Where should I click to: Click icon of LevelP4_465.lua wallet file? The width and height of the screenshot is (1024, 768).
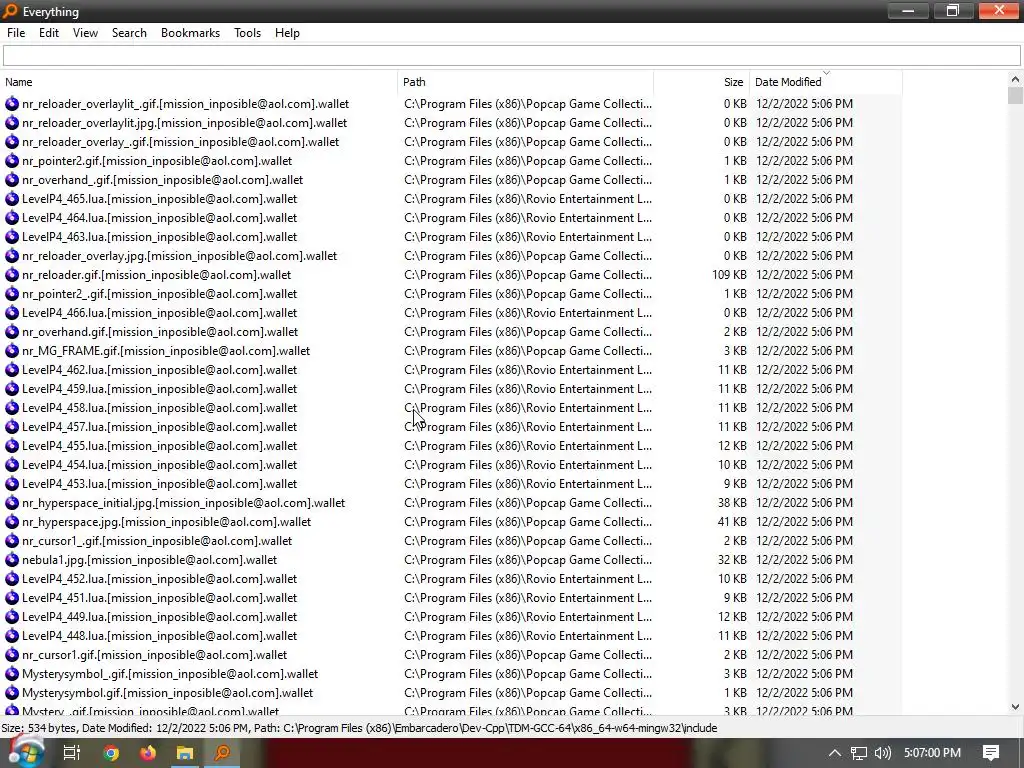12,199
